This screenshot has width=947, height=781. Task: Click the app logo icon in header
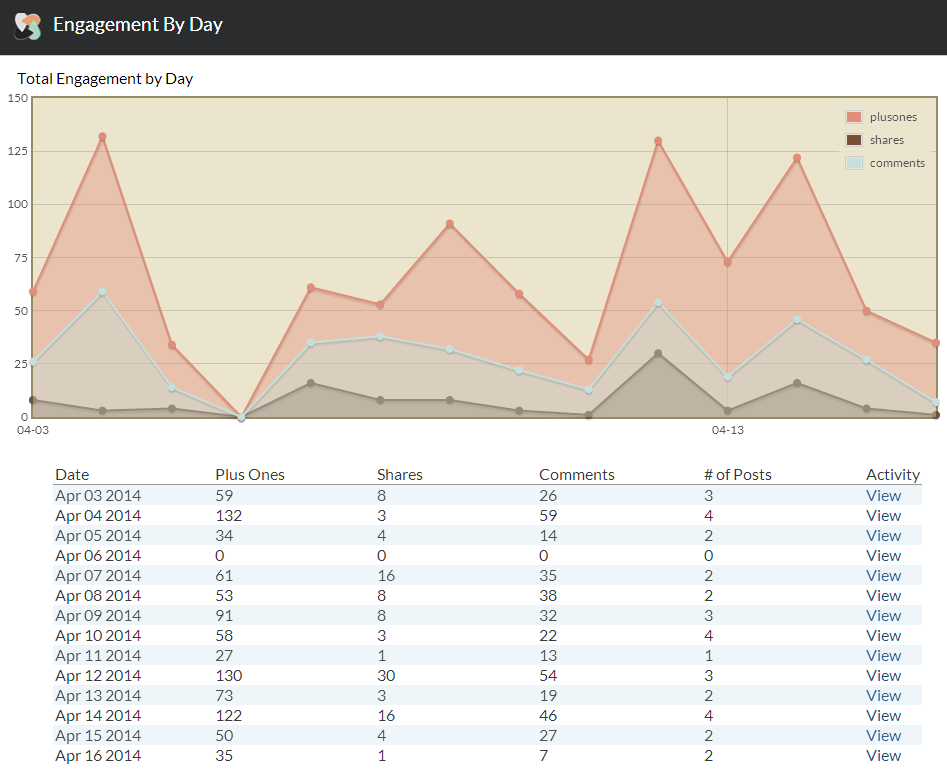point(27,26)
